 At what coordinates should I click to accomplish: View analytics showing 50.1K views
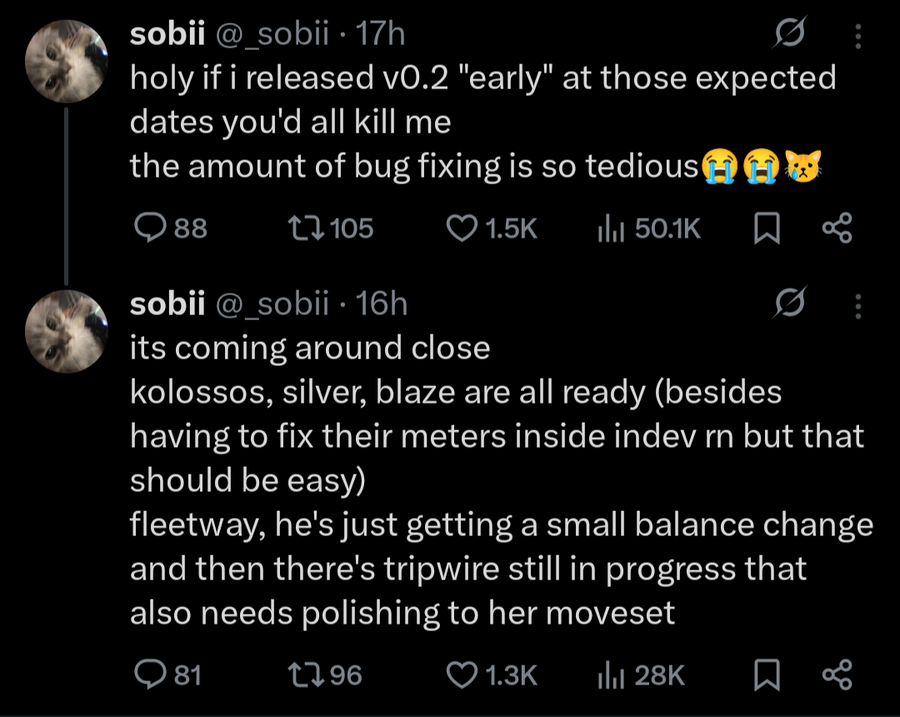610,229
